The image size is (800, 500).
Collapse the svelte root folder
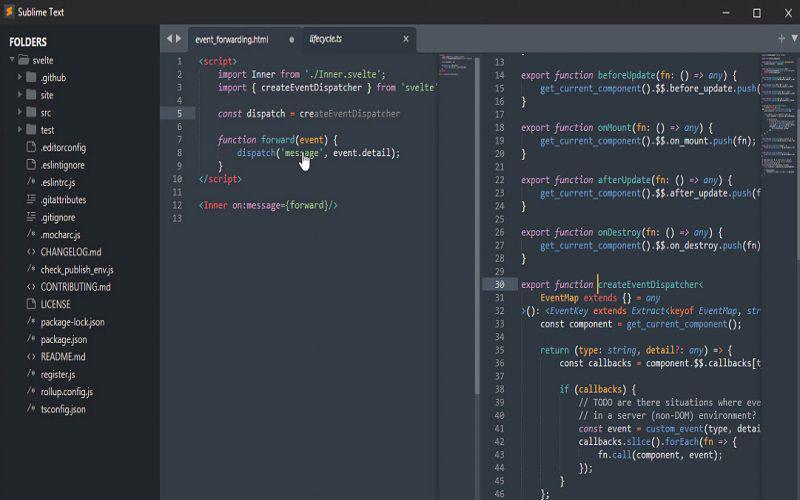pyautogui.click(x=12, y=60)
